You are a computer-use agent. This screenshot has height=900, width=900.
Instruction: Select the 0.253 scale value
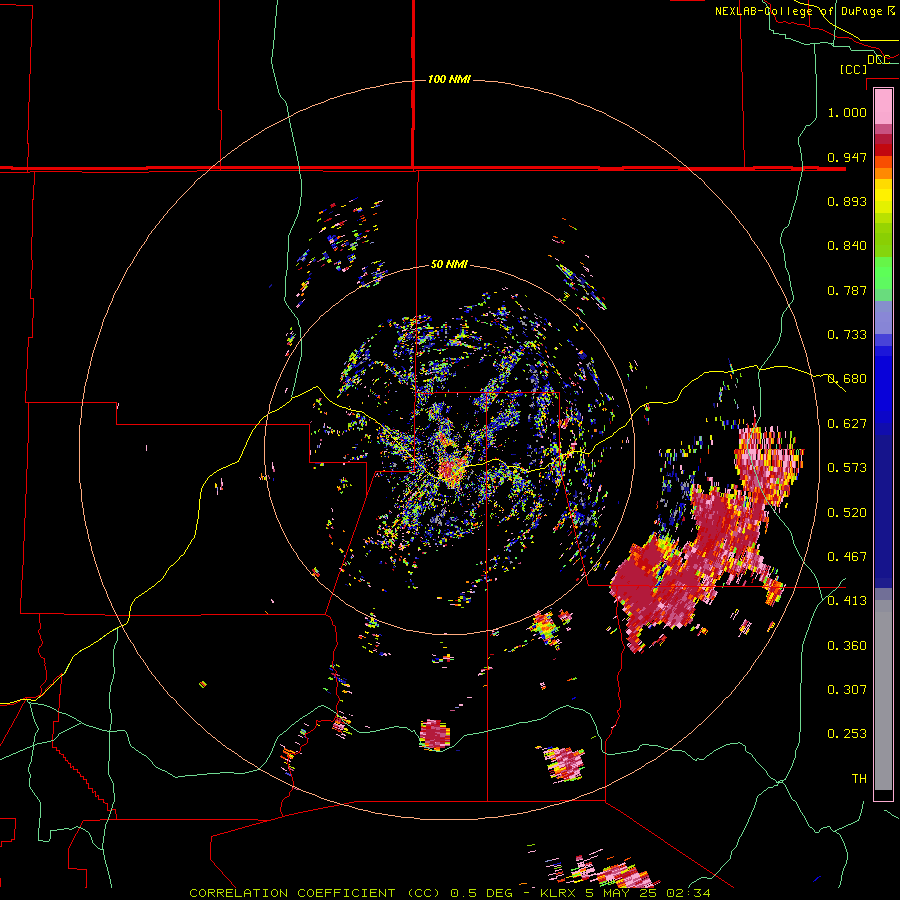847,734
